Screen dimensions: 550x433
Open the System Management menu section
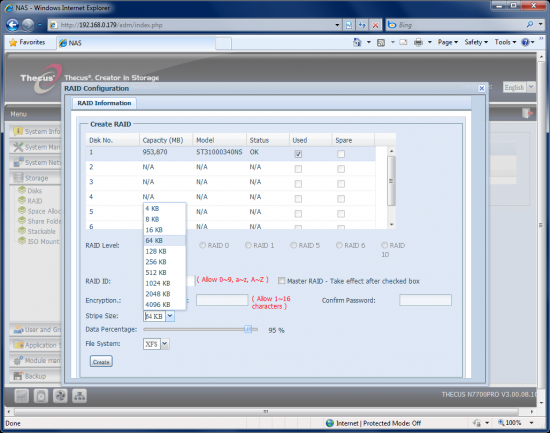(36, 147)
